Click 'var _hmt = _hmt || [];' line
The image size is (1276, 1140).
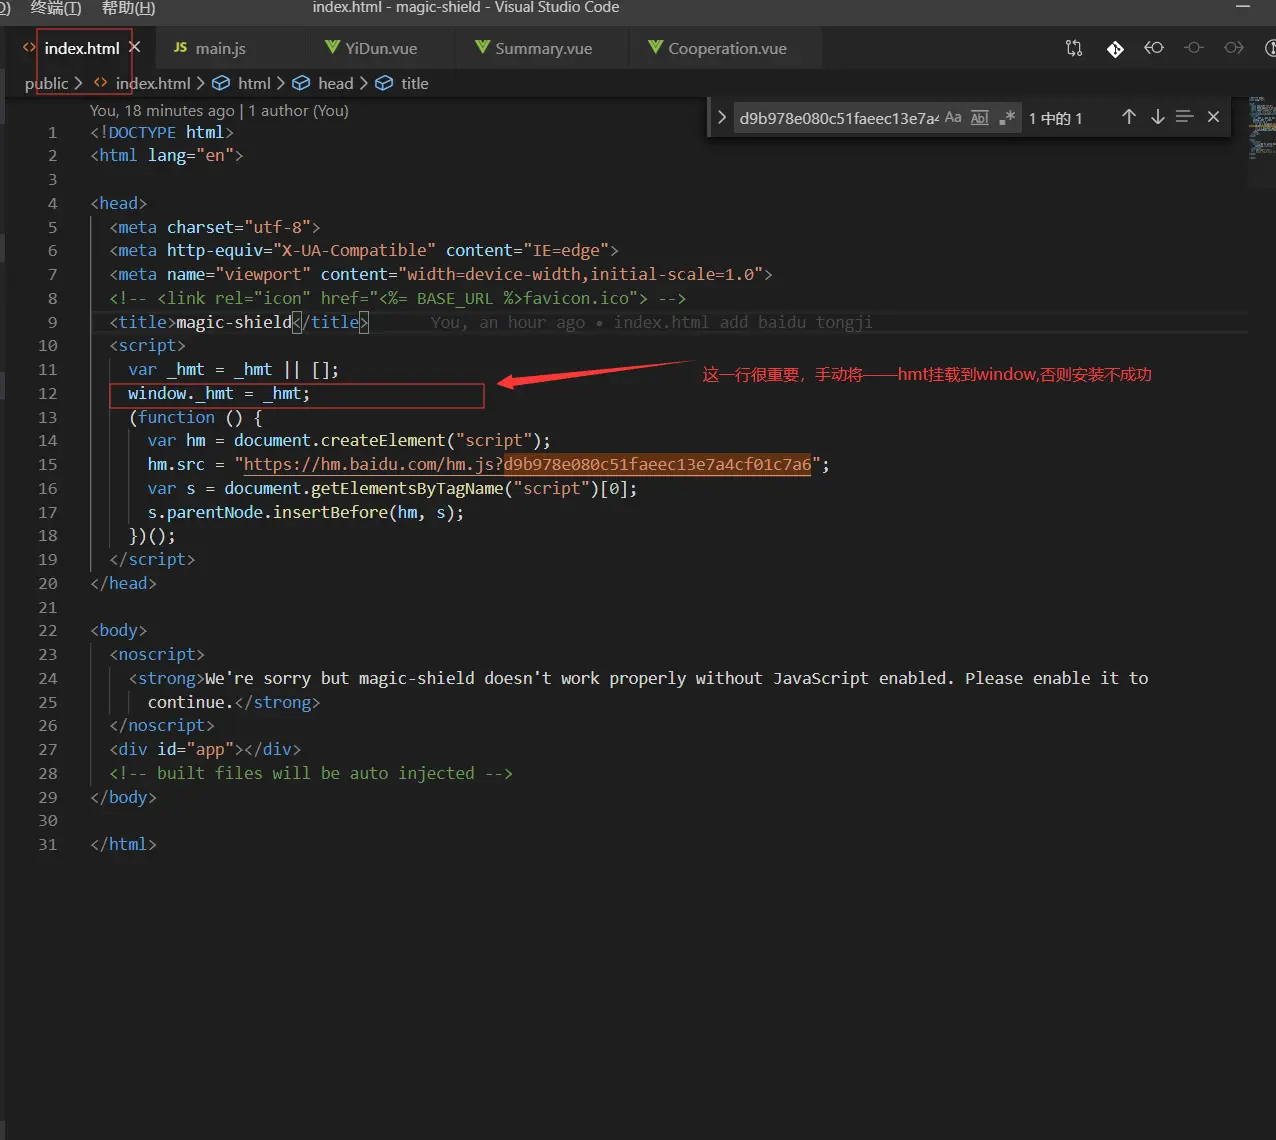(x=233, y=369)
